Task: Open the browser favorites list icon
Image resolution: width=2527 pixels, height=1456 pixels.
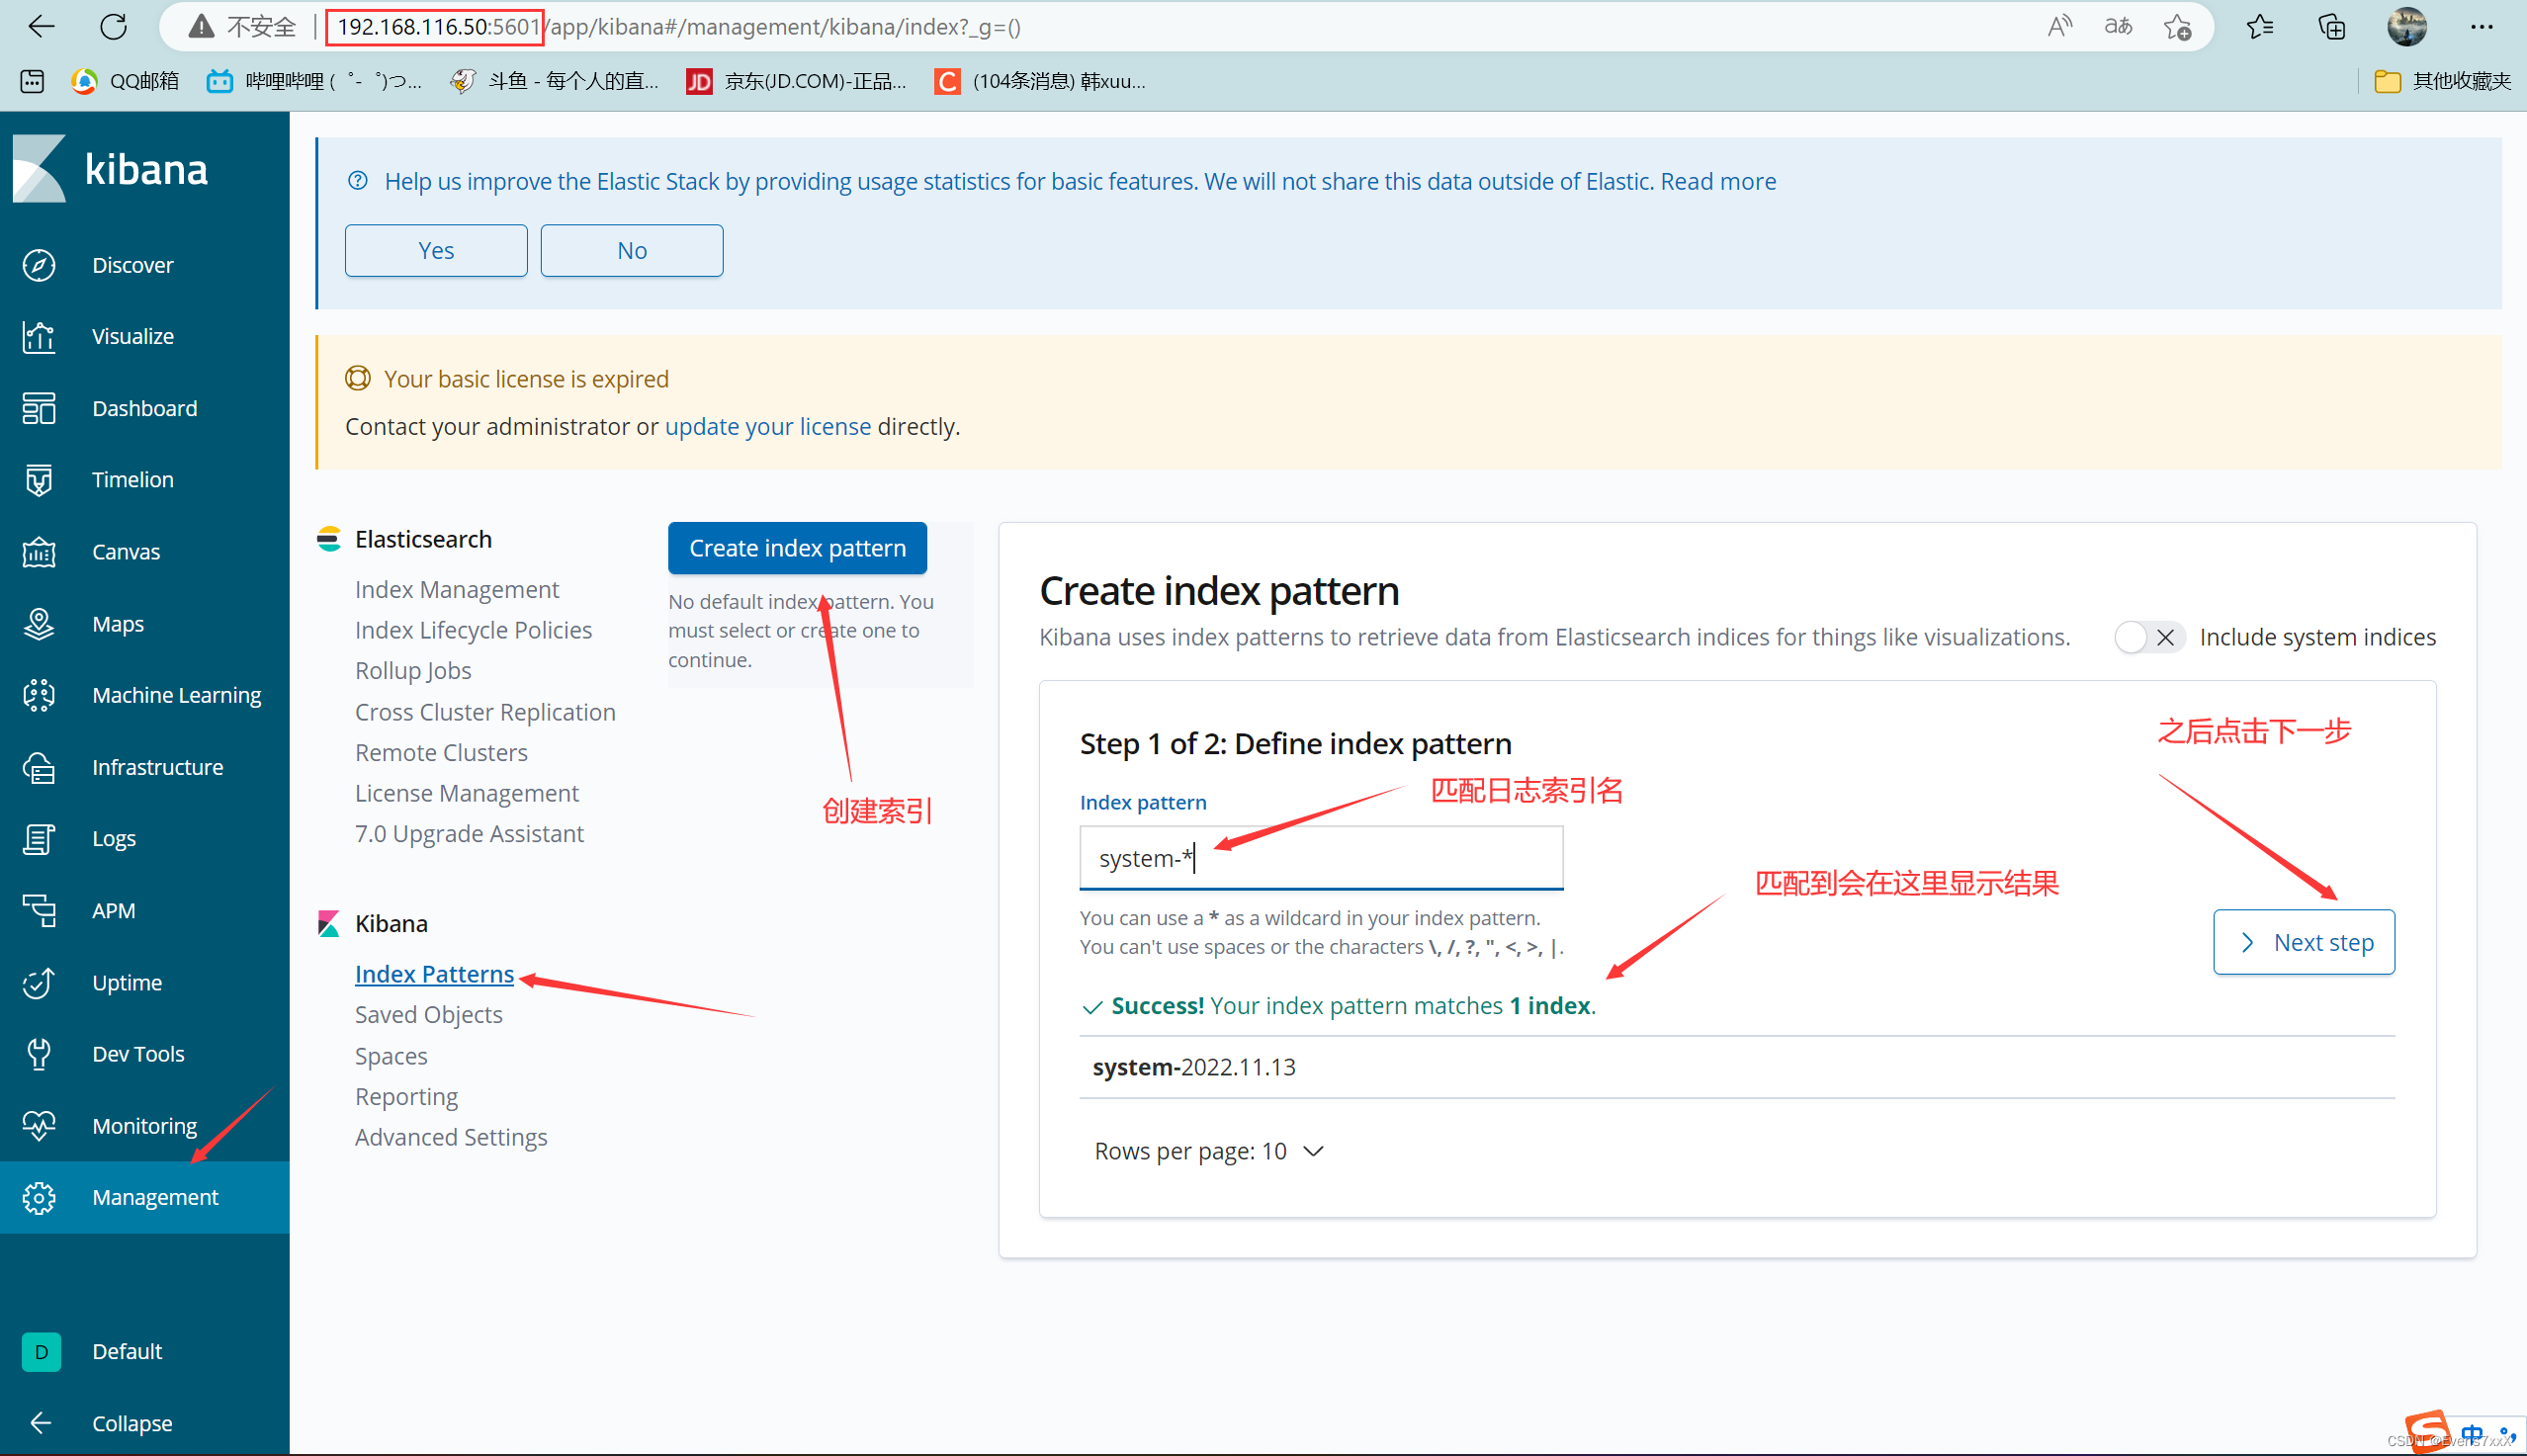Action: click(x=2260, y=27)
